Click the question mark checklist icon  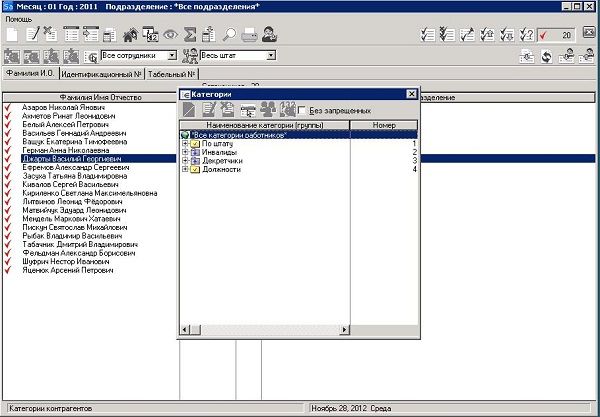pyautogui.click(x=527, y=35)
